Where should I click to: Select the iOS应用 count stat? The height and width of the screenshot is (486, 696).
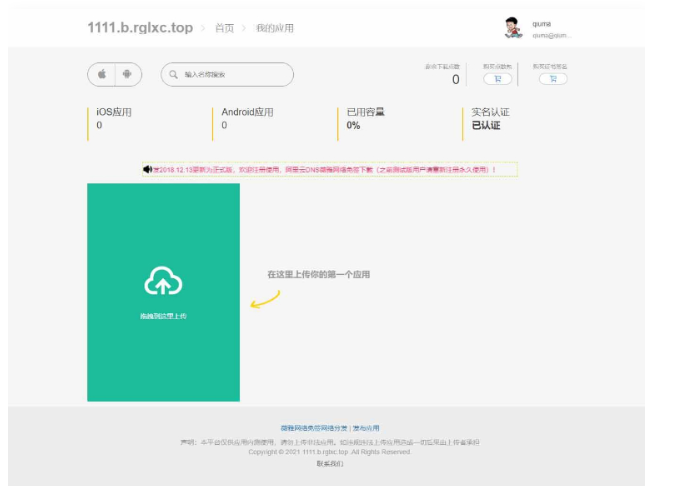click(113, 118)
